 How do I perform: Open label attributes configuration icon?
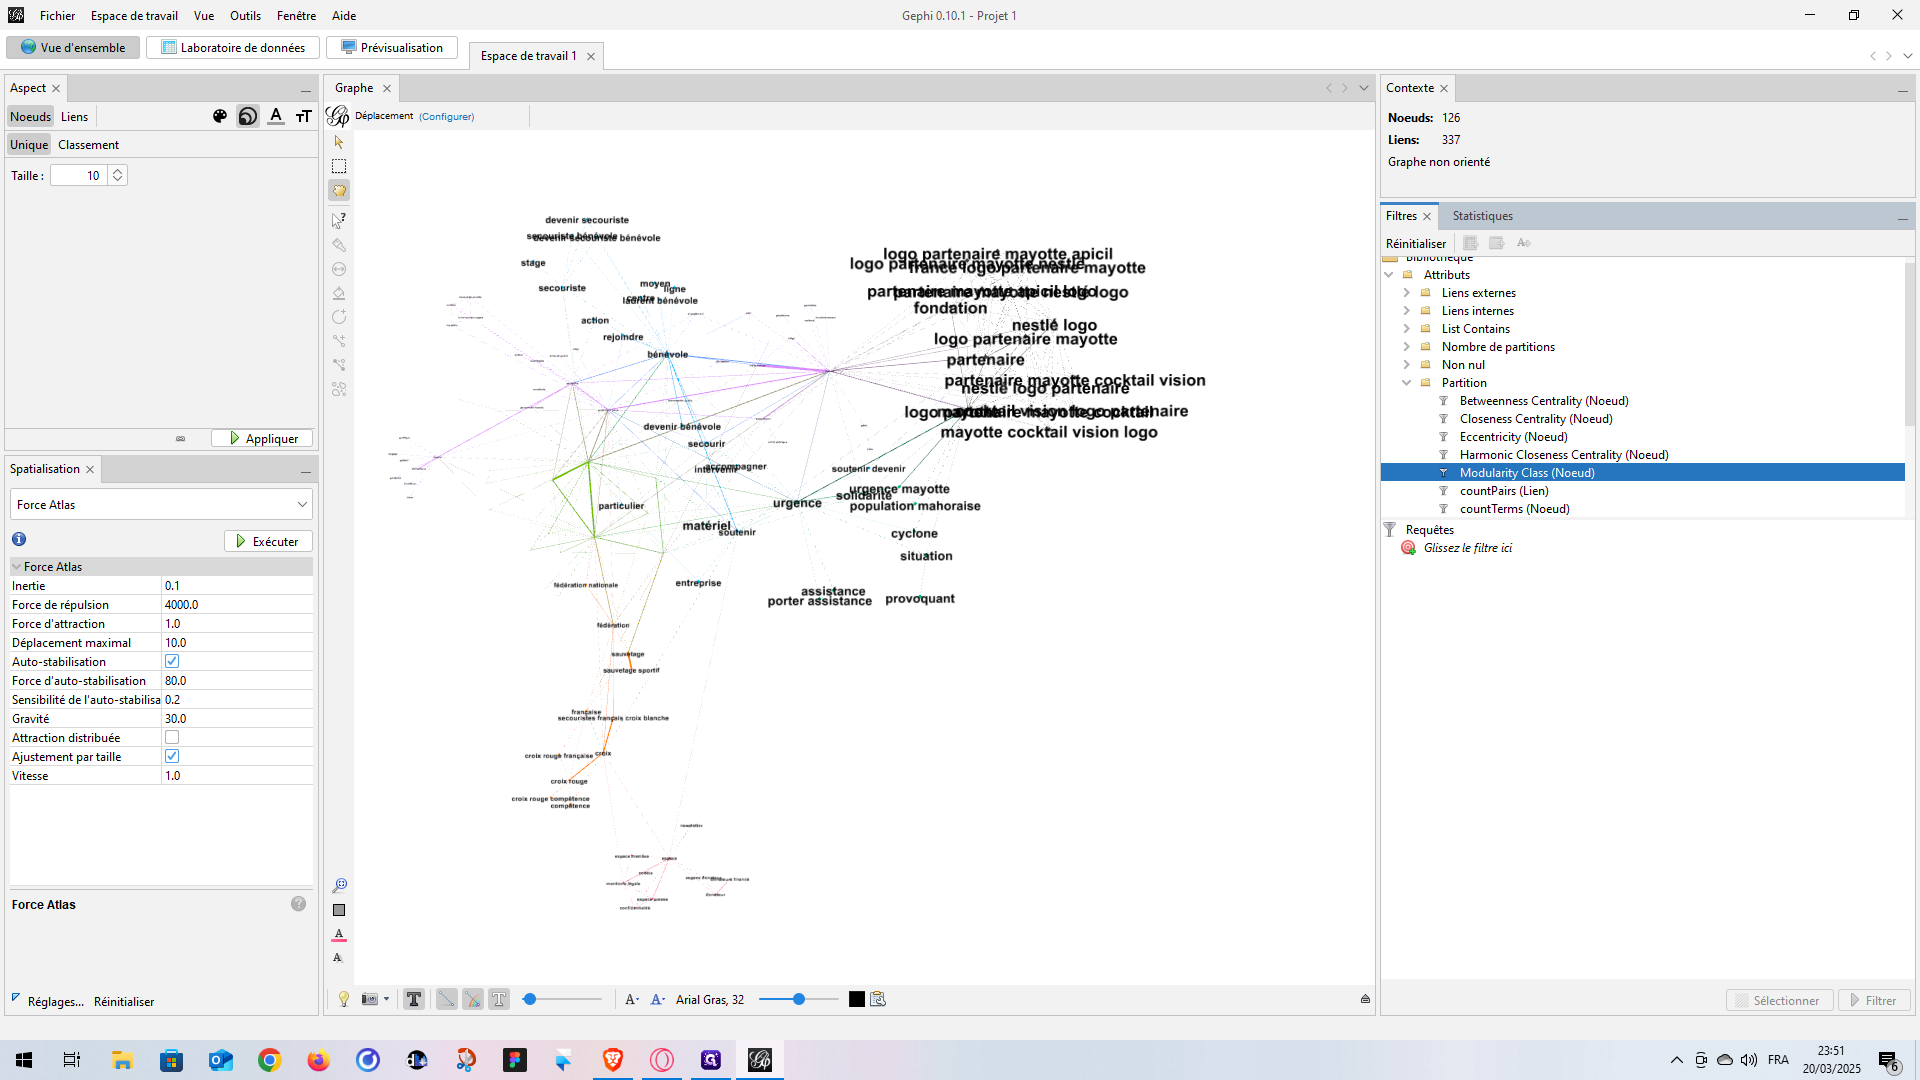(x=878, y=999)
